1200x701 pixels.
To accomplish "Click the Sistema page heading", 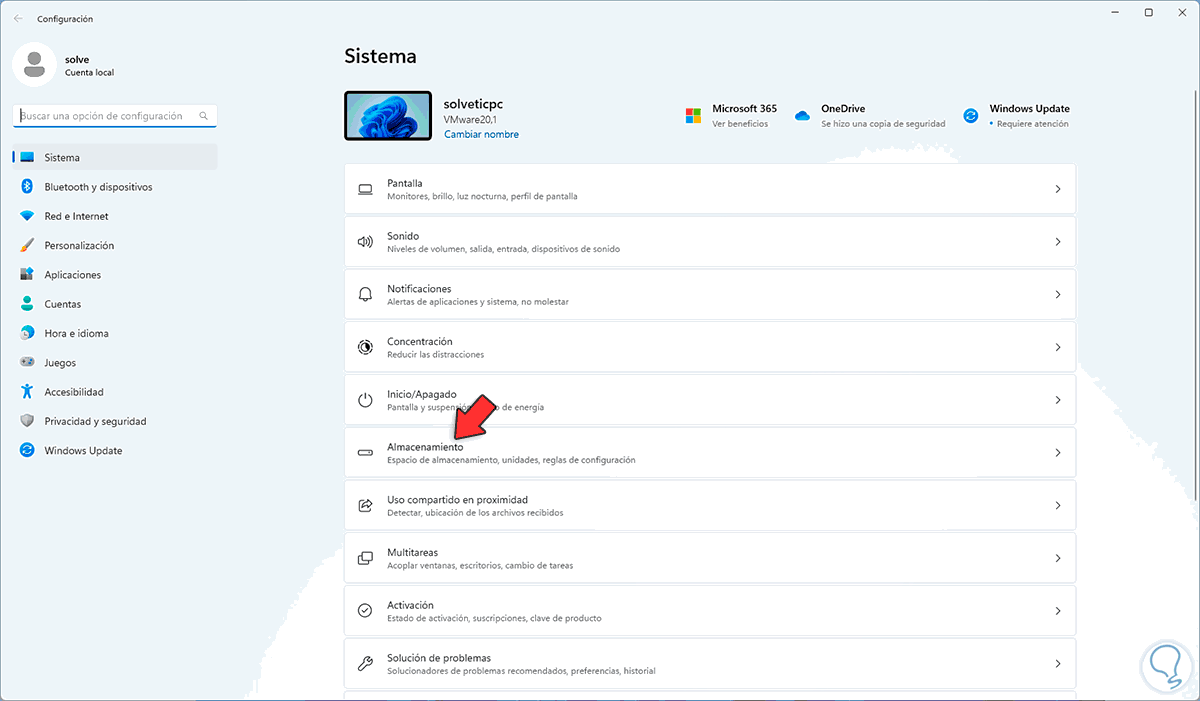I will pos(380,56).
